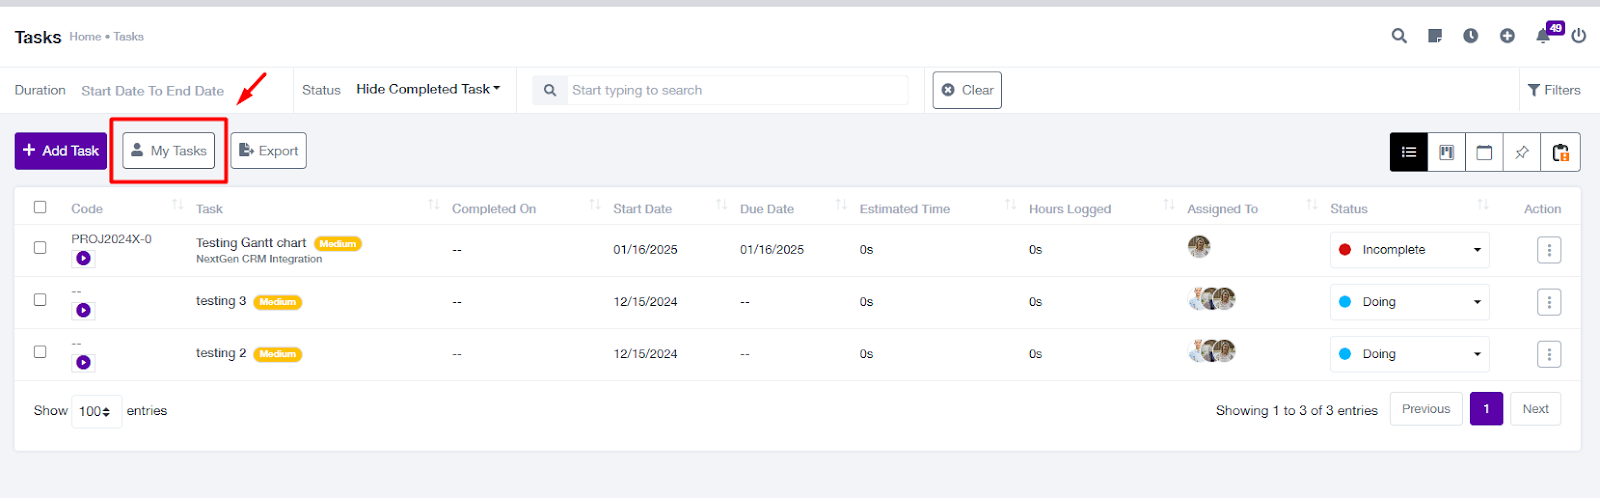The image size is (1600, 498).
Task: Change entries per page dropdown showing 100
Action: click(96, 411)
